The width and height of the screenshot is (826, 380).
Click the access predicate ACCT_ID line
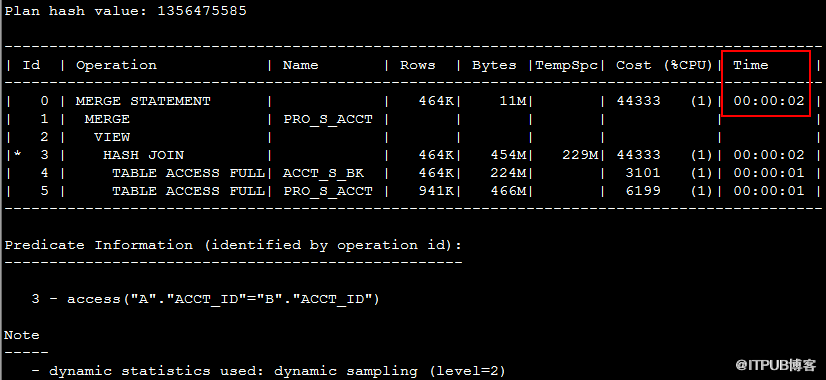coord(205,299)
